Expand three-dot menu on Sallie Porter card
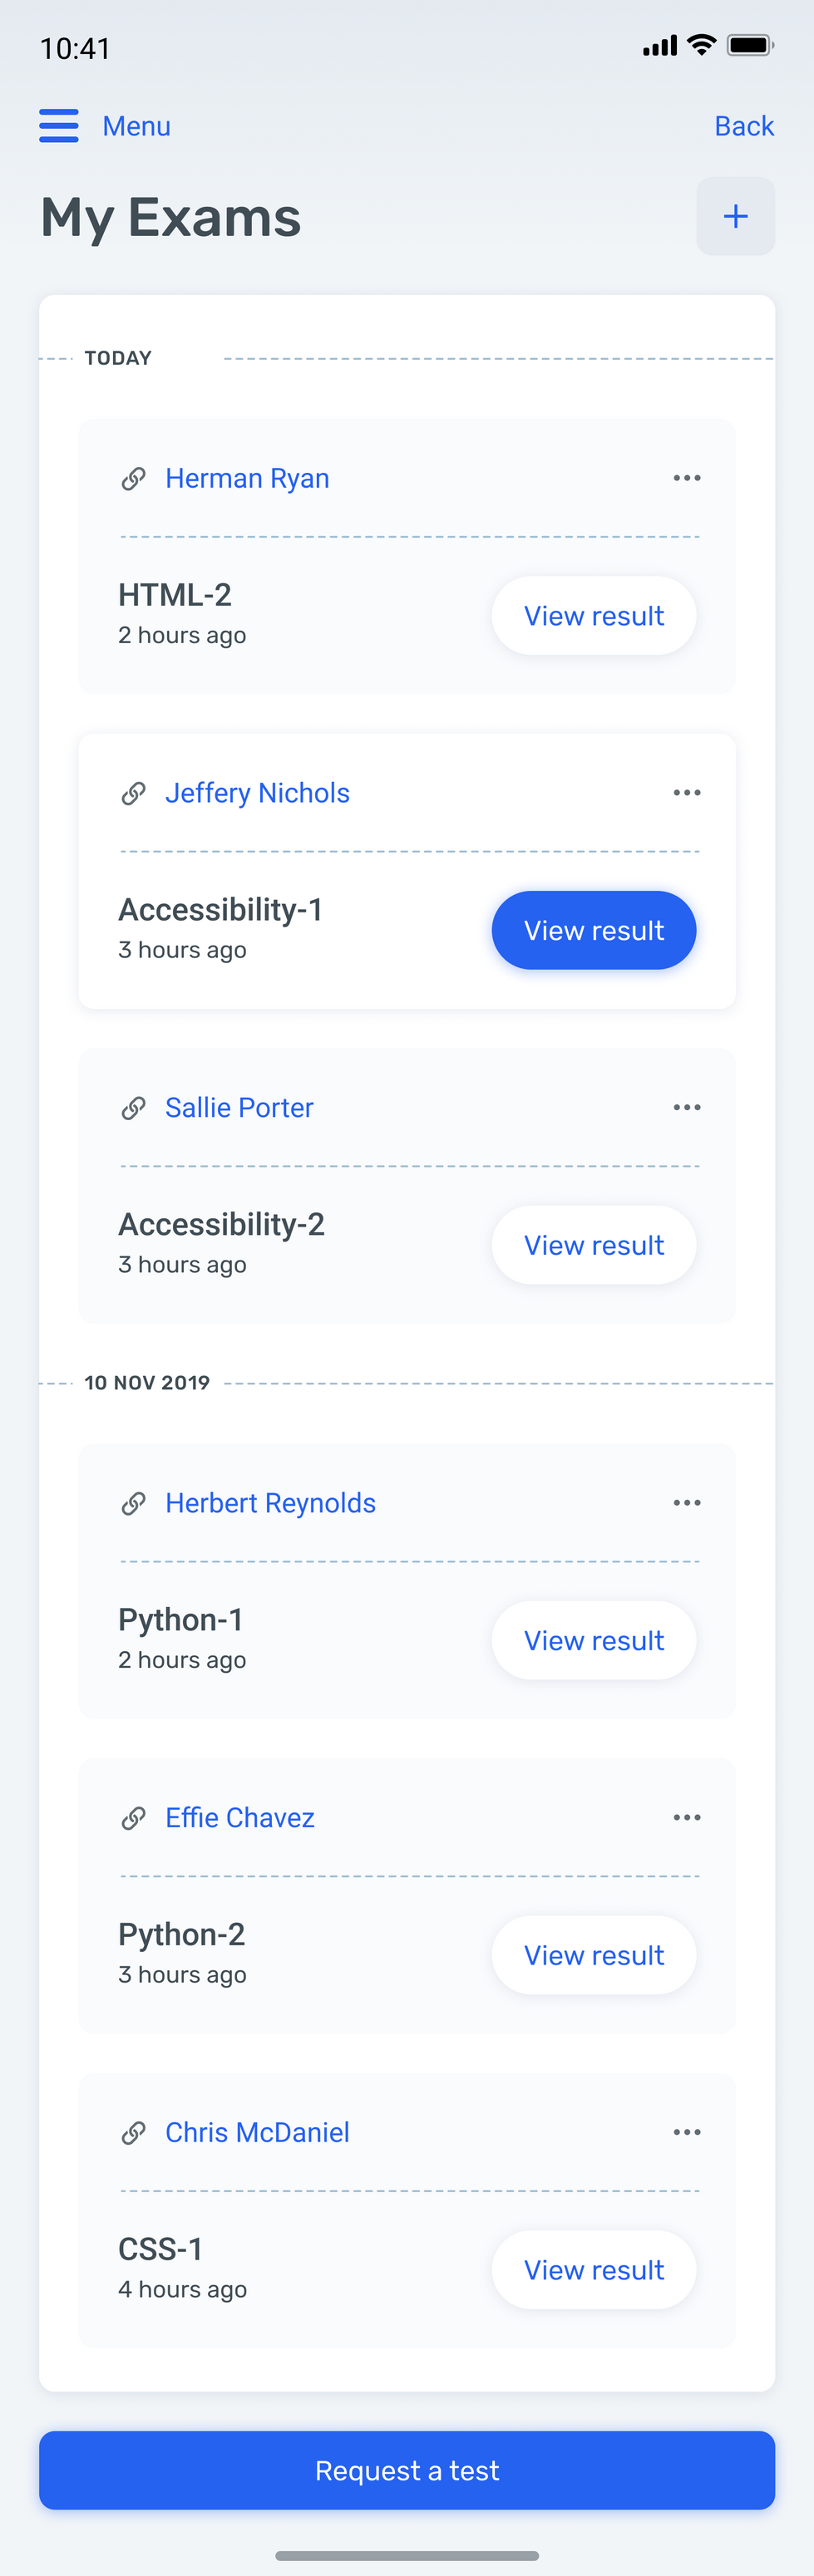814x2576 pixels. pos(687,1107)
